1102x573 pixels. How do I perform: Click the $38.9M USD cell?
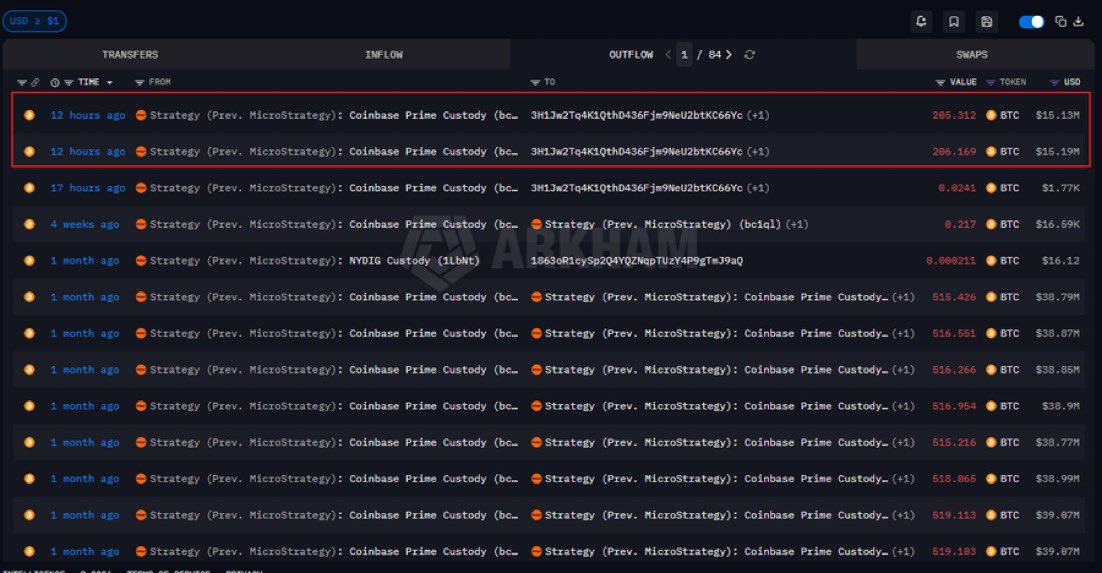click(x=1061, y=406)
